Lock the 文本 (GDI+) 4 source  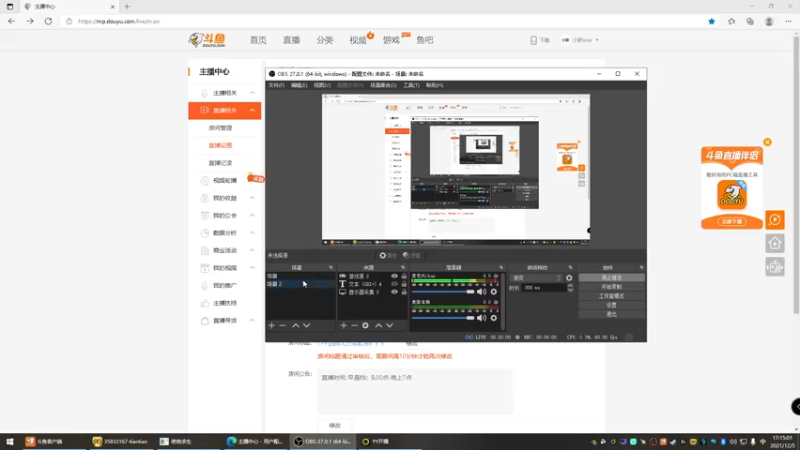coord(404,284)
